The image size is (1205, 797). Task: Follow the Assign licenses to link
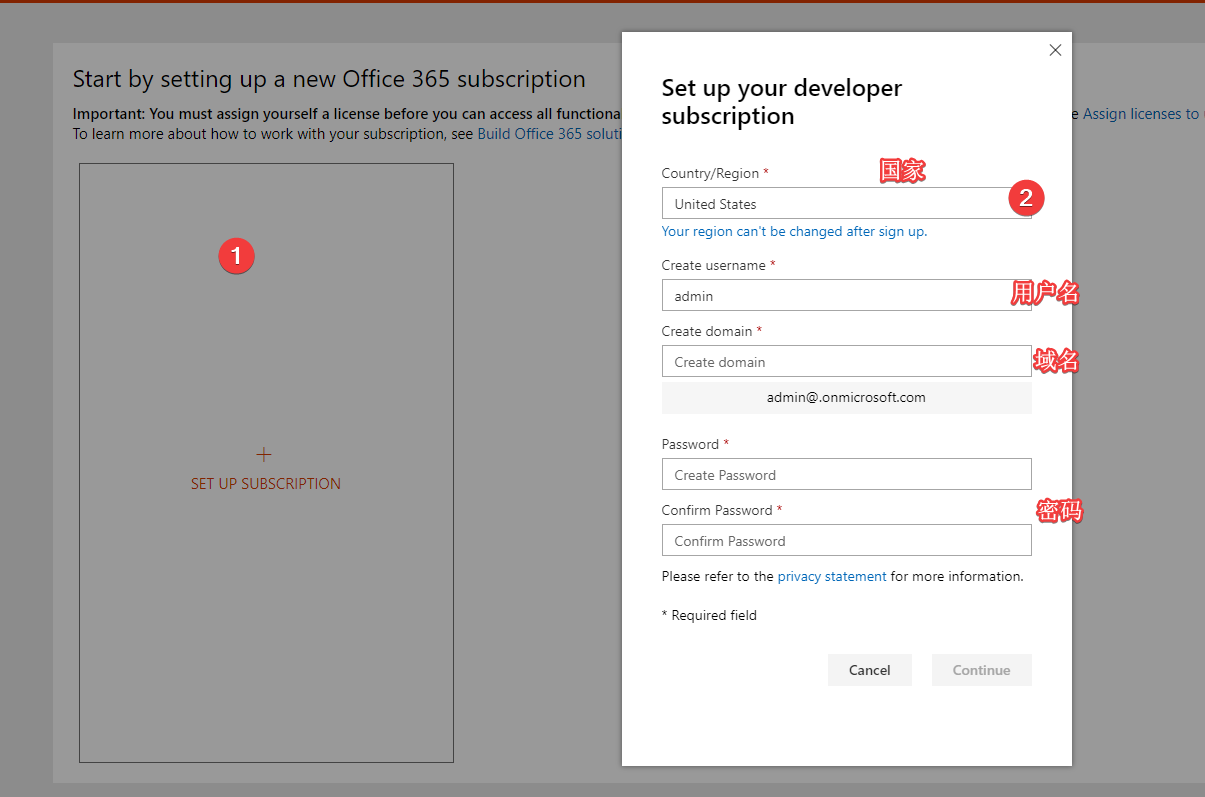click(x=1141, y=114)
